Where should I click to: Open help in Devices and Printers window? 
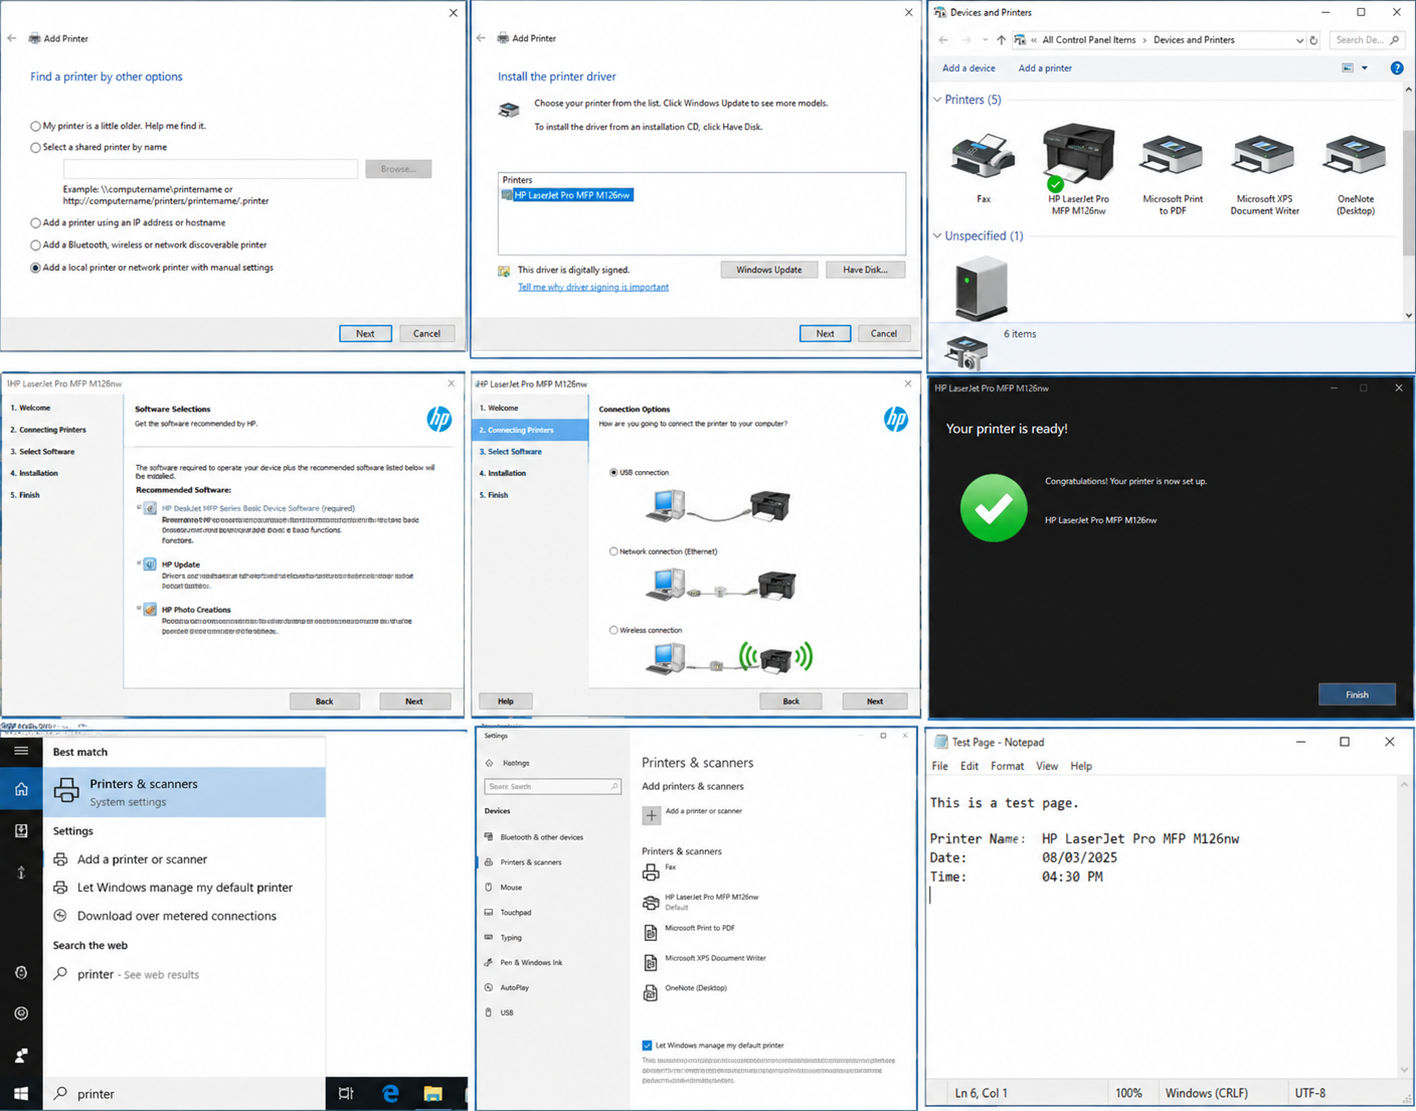(x=1397, y=68)
